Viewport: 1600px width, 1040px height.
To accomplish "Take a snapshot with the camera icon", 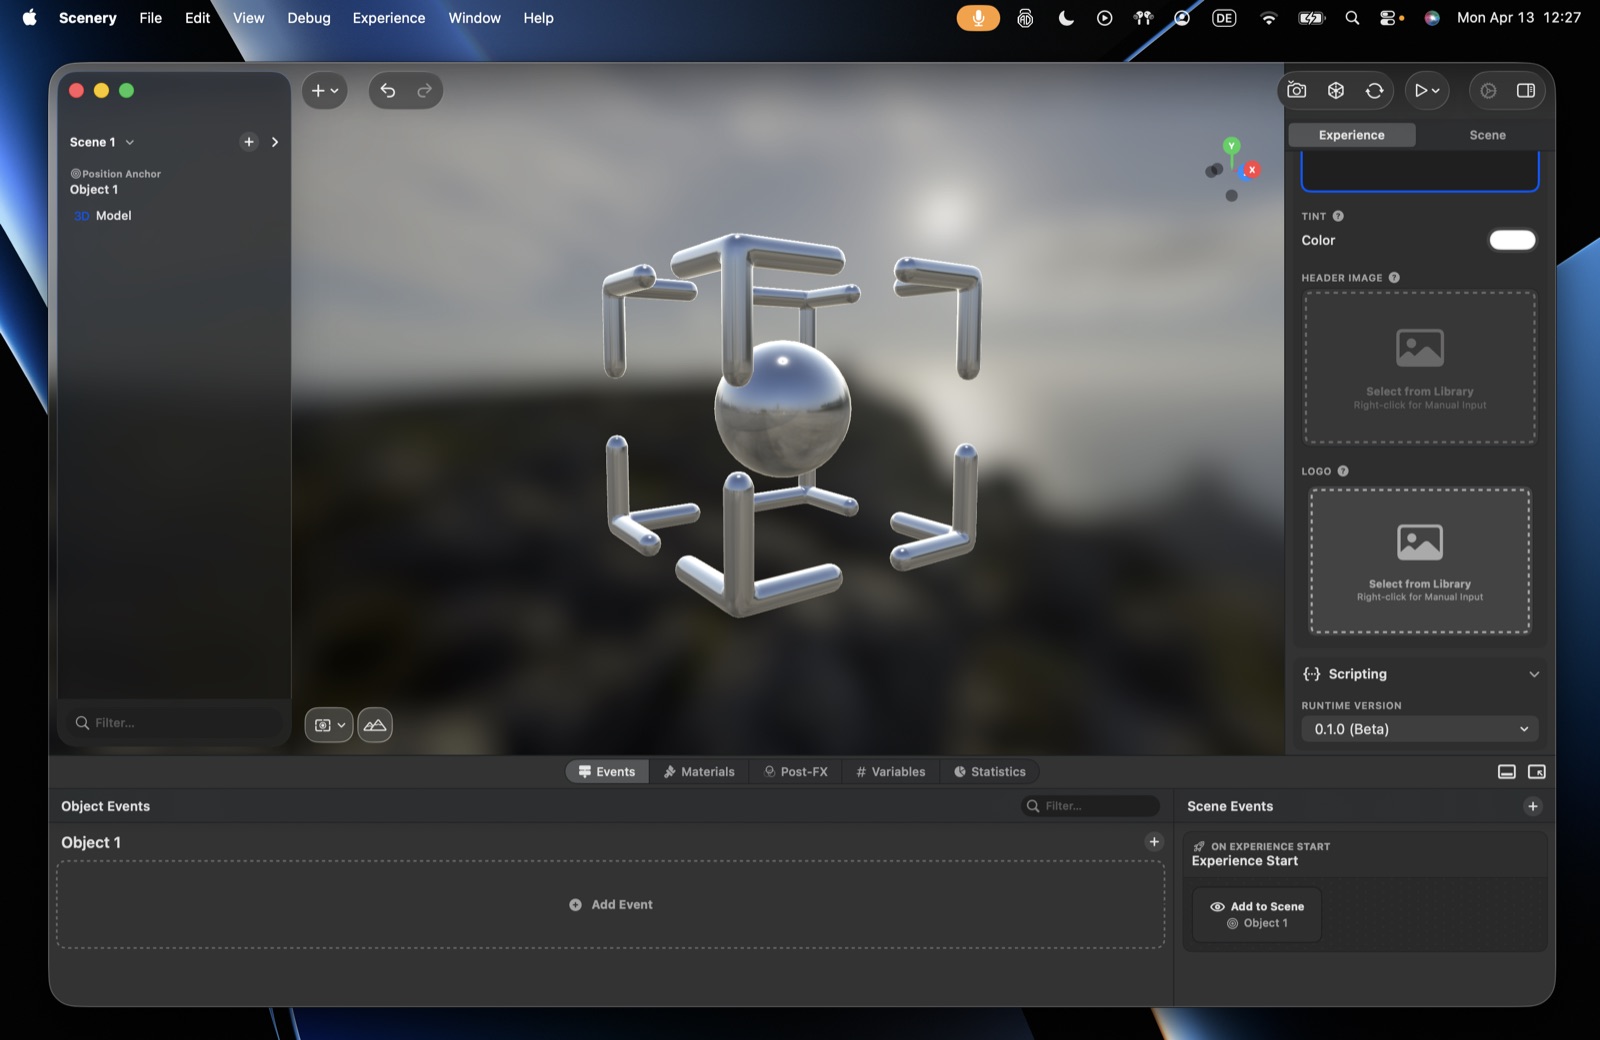I will [1297, 90].
